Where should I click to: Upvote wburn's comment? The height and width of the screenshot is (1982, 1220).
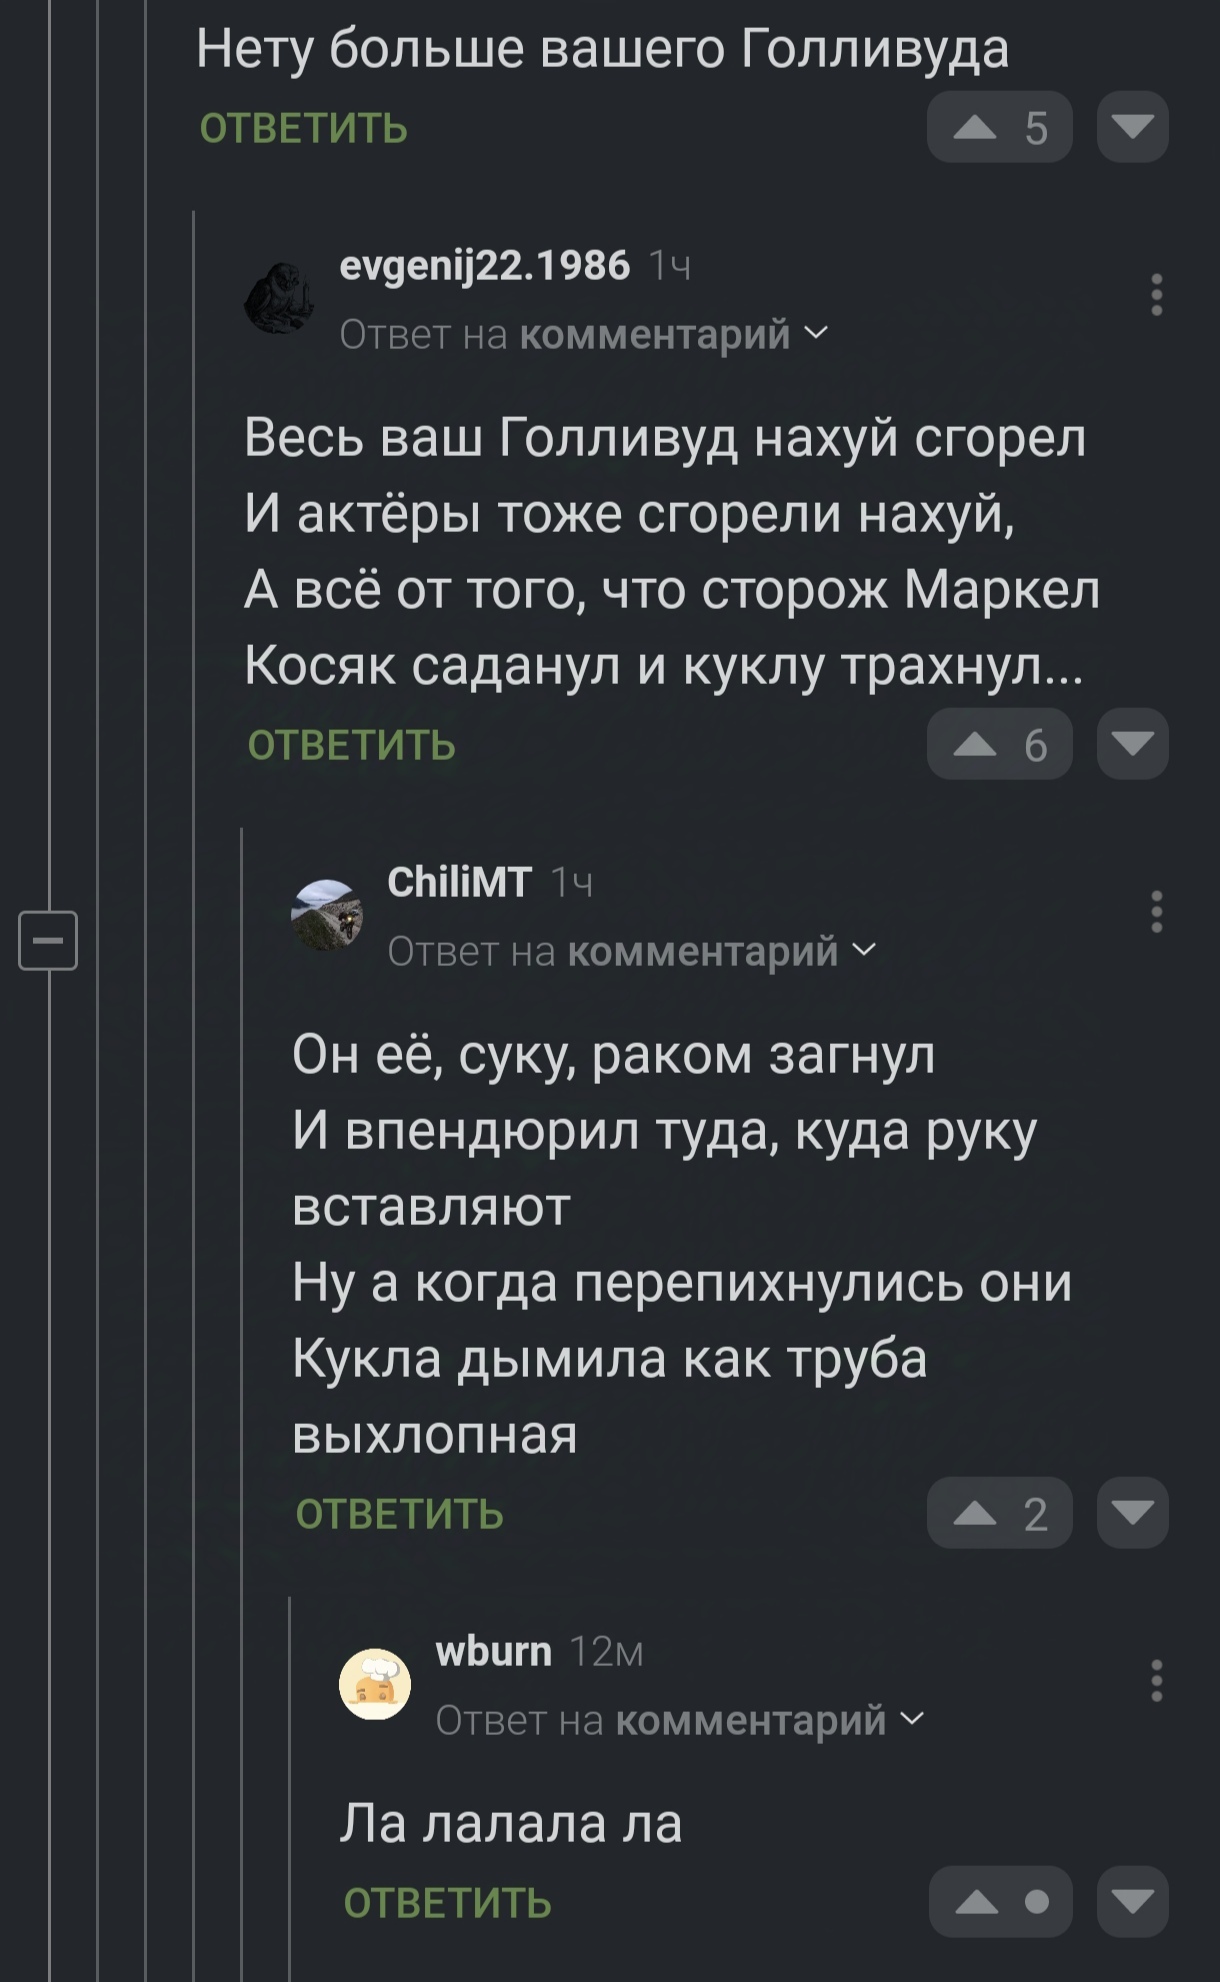click(977, 1901)
